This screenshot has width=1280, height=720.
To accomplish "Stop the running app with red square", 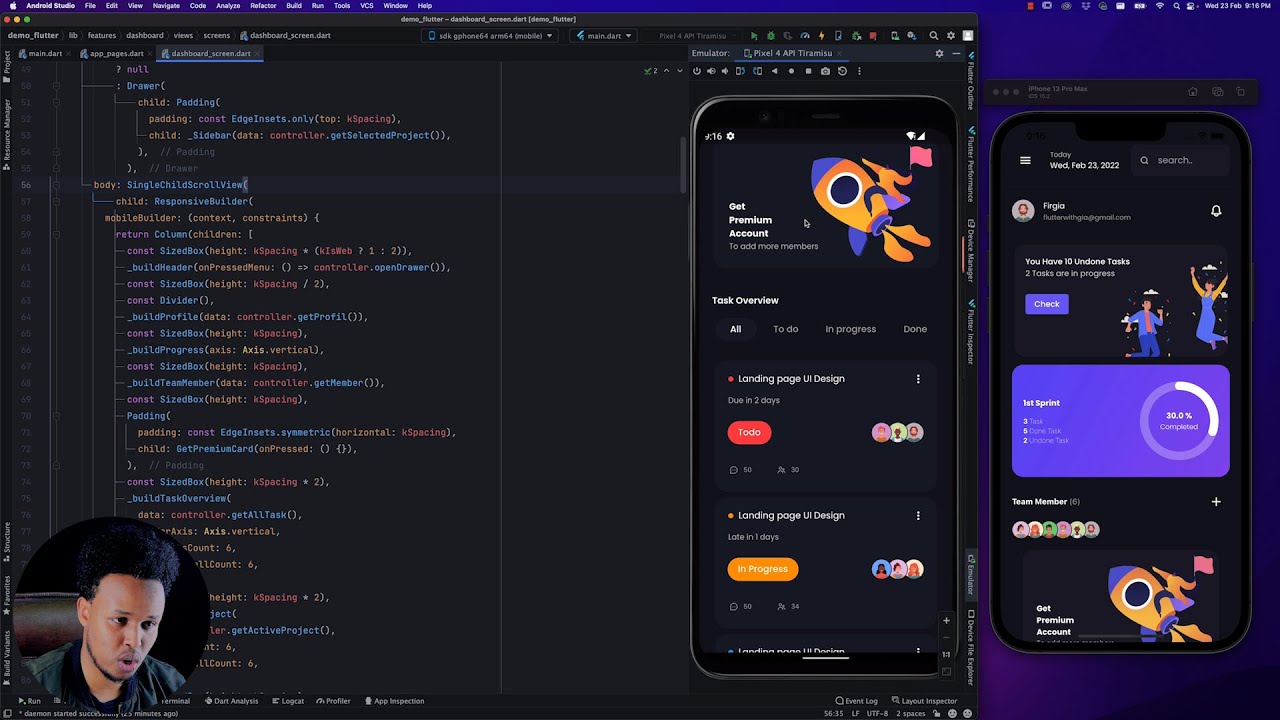I will (x=872, y=36).
